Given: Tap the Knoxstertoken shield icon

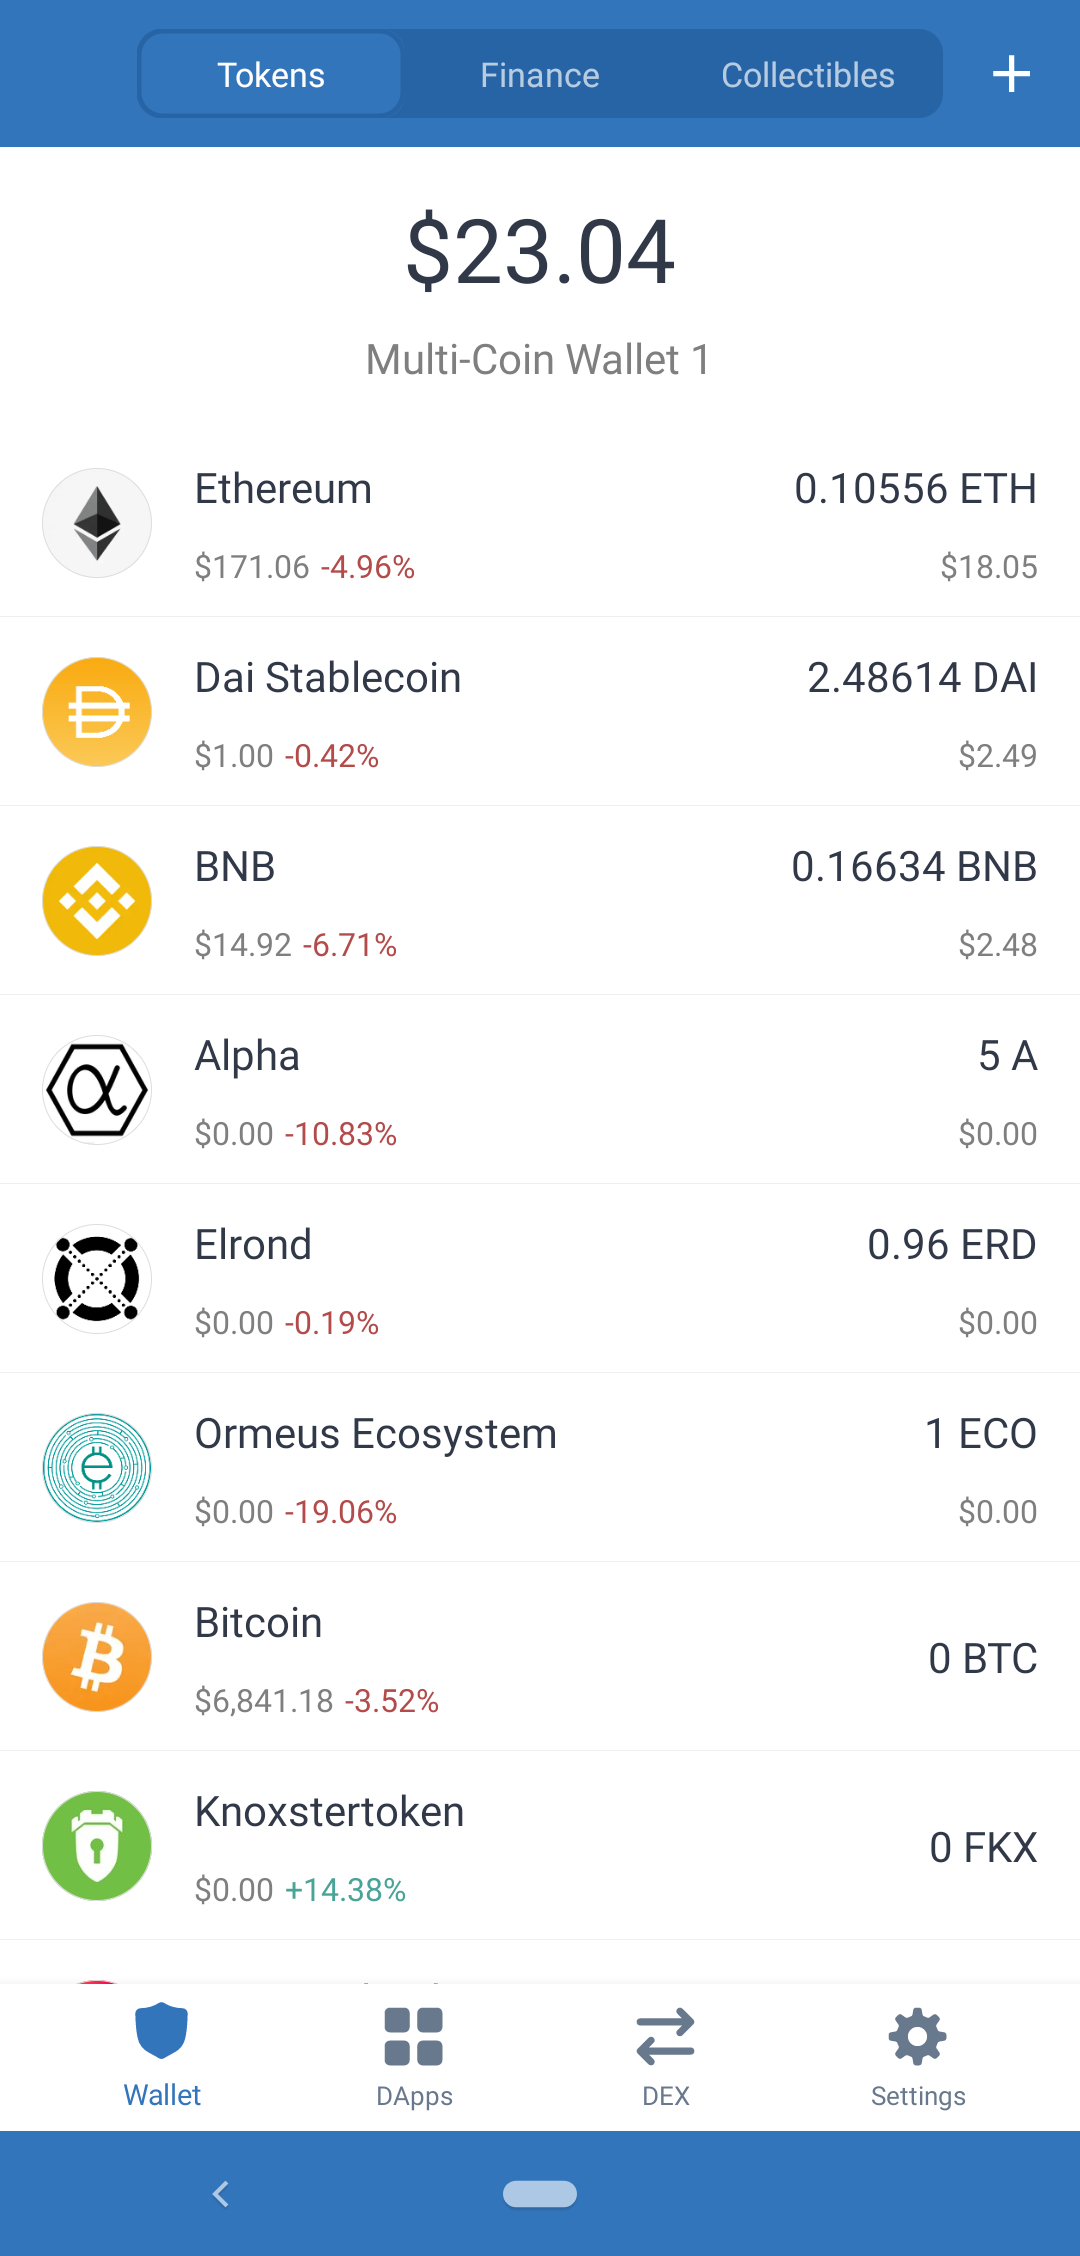Looking at the screenshot, I should (x=97, y=1846).
